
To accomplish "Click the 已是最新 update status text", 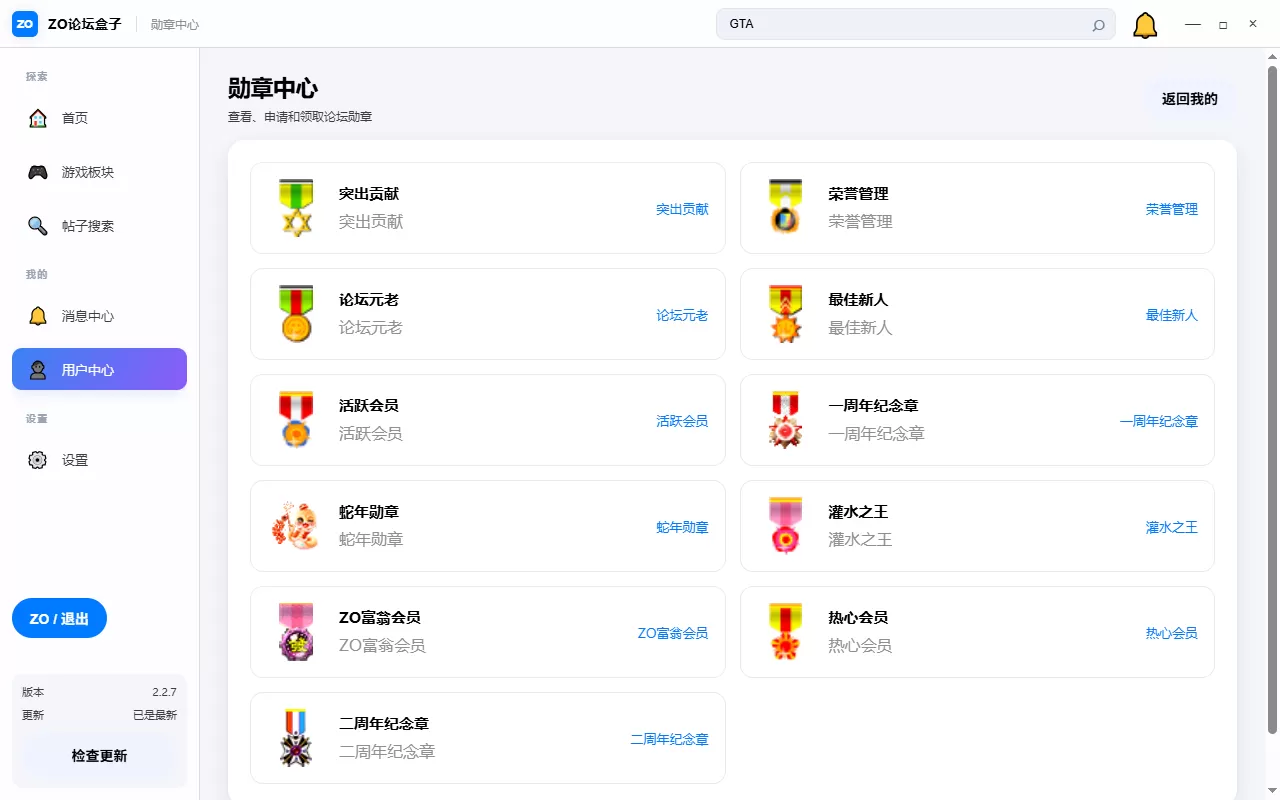I will point(155,715).
